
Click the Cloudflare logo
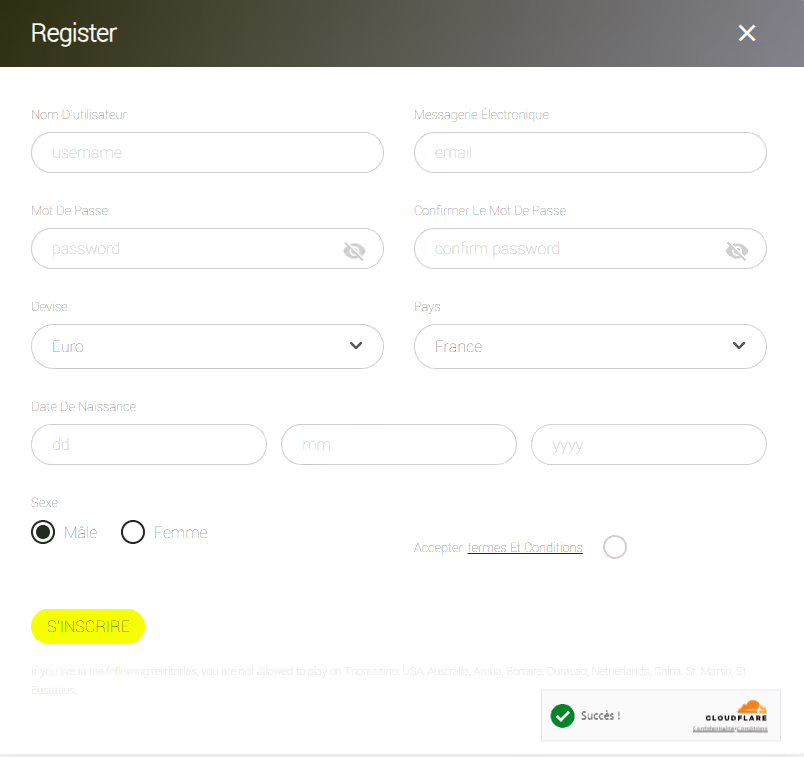pyautogui.click(x=736, y=711)
